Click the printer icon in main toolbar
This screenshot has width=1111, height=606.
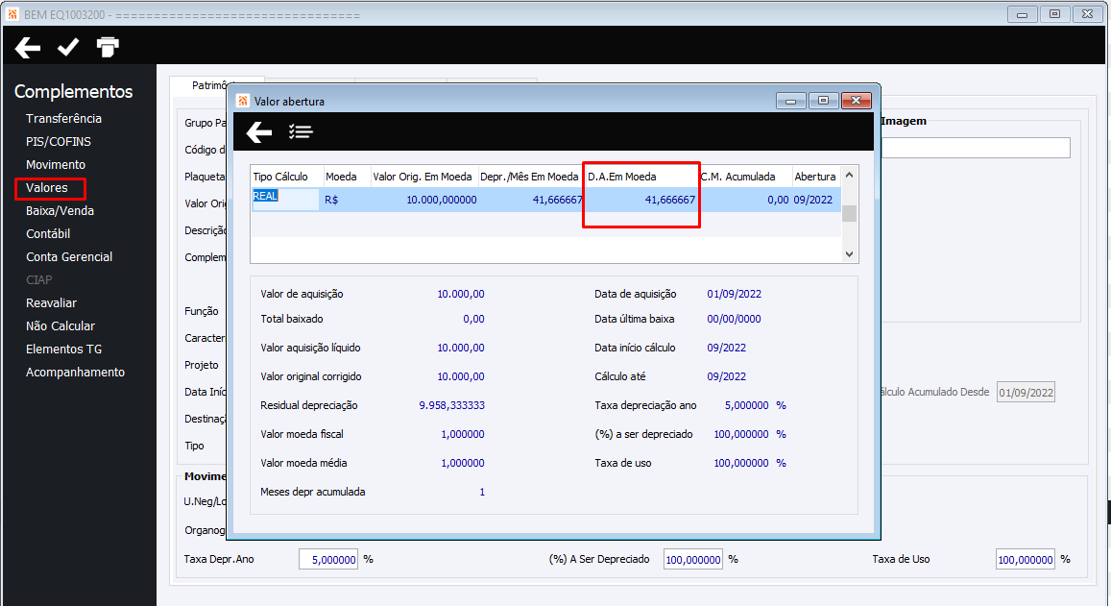(x=108, y=47)
